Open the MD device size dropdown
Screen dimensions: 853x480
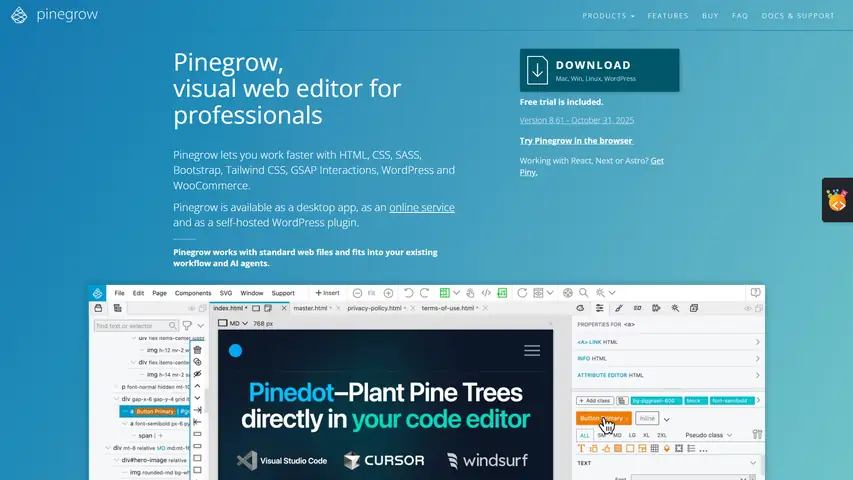(x=233, y=323)
